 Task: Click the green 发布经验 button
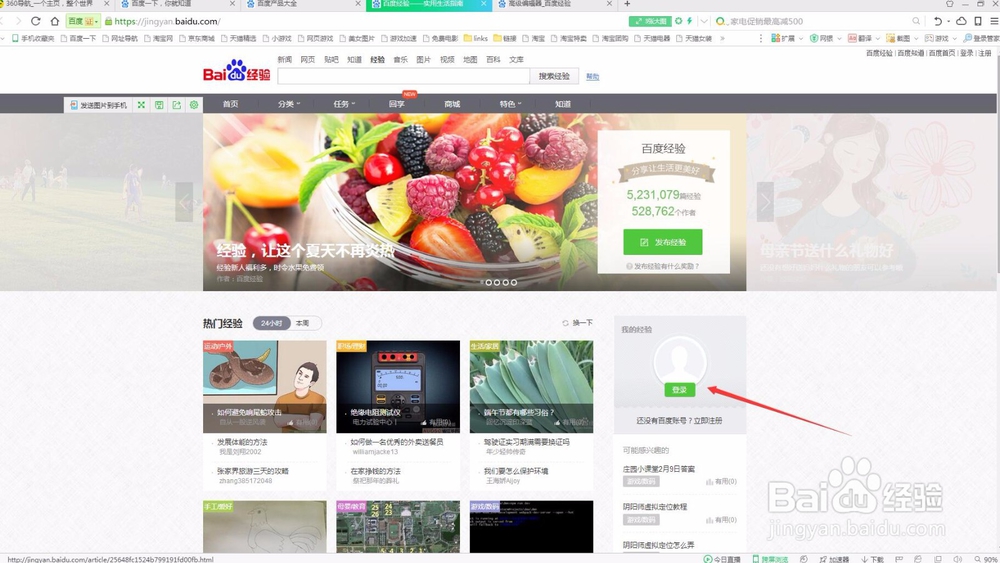663,242
